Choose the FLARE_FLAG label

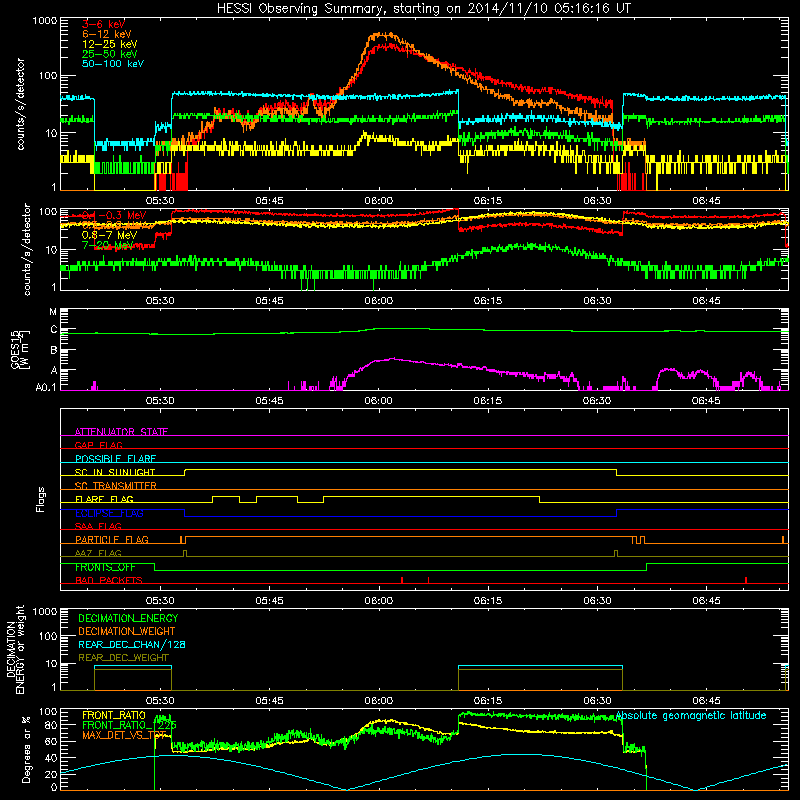104,499
